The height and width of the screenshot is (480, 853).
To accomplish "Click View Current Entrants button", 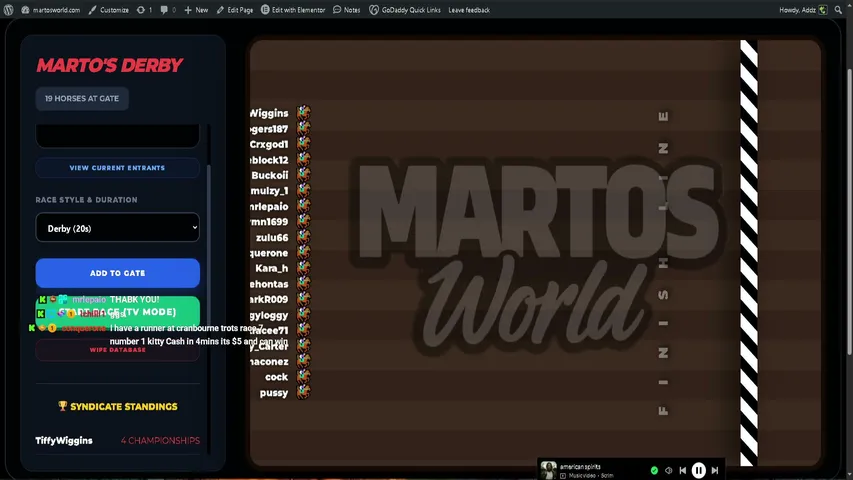I will (x=117, y=168).
